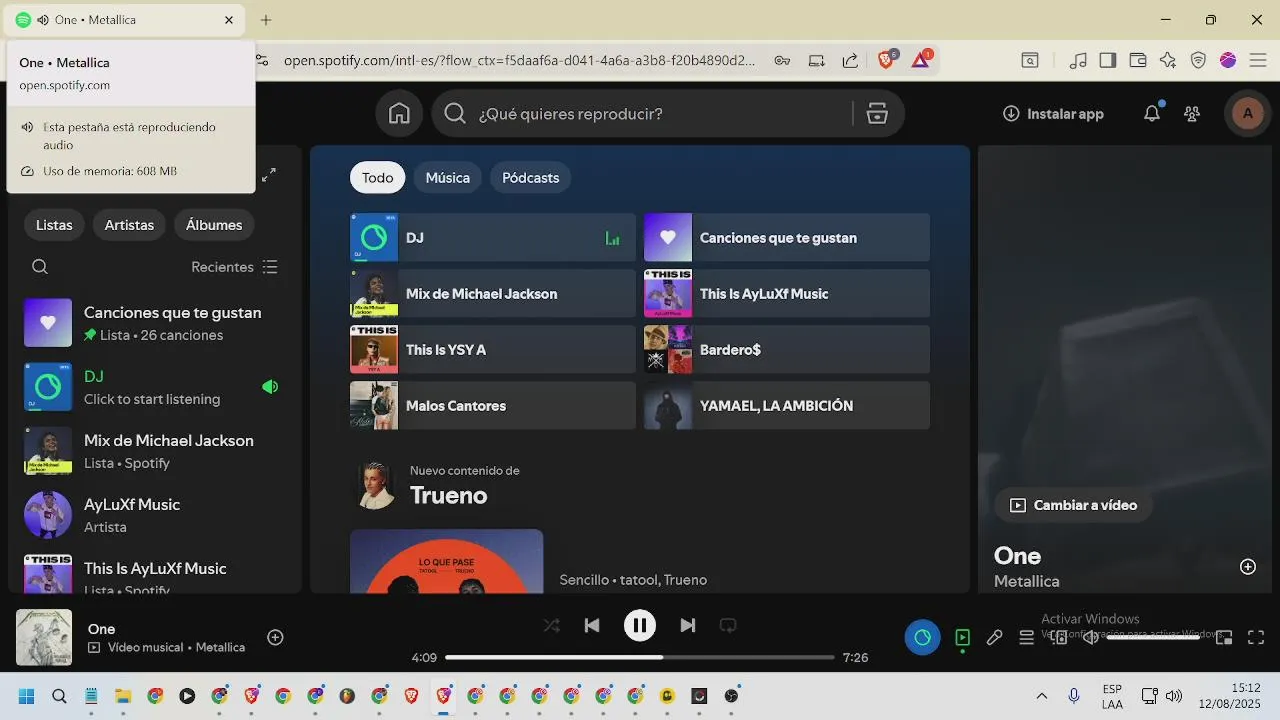Viewport: 1280px width, 720px height.
Task: Open a new browser tab with plus
Action: click(266, 20)
